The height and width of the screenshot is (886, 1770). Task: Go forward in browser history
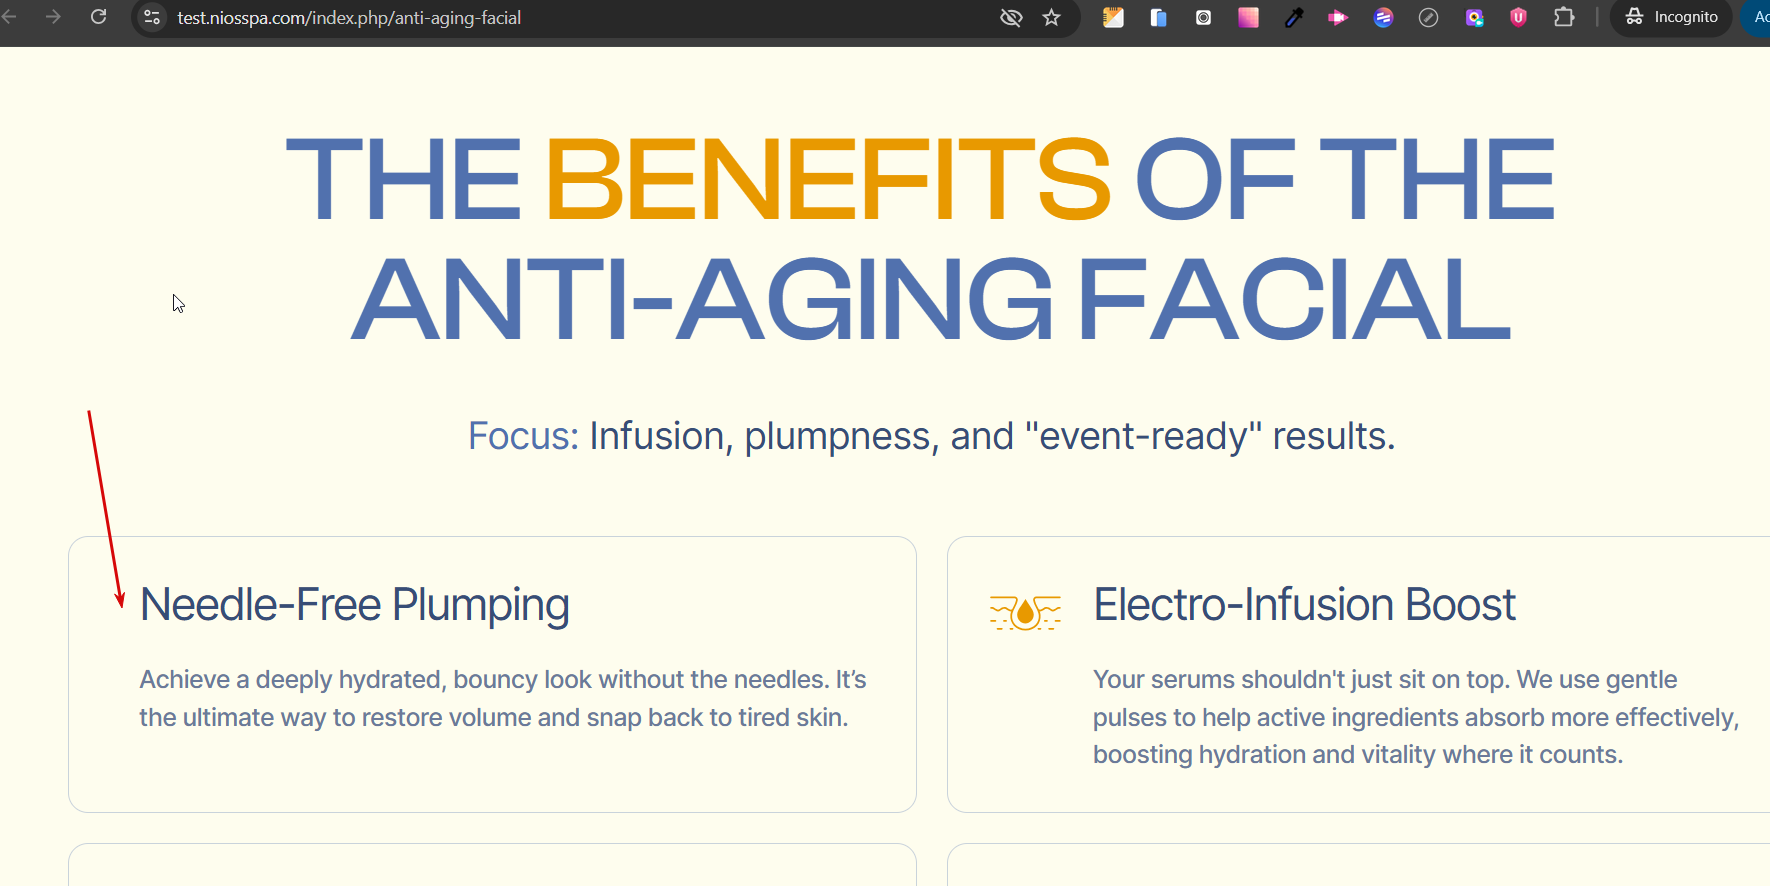point(53,17)
